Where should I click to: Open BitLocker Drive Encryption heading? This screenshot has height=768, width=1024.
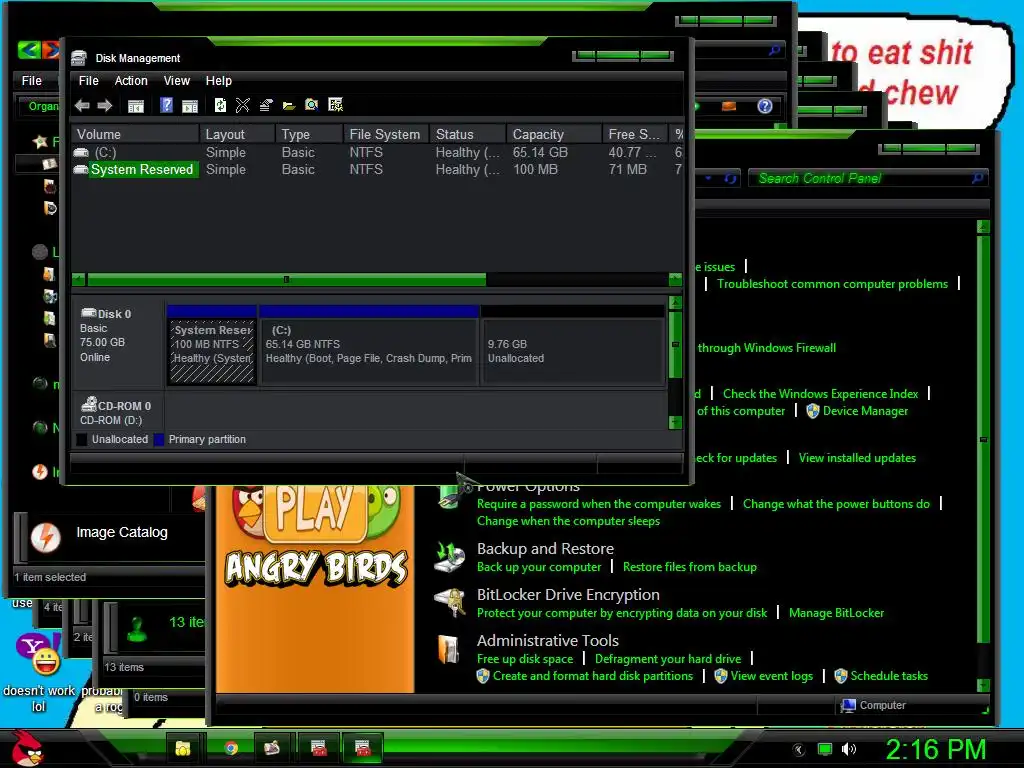[568, 595]
